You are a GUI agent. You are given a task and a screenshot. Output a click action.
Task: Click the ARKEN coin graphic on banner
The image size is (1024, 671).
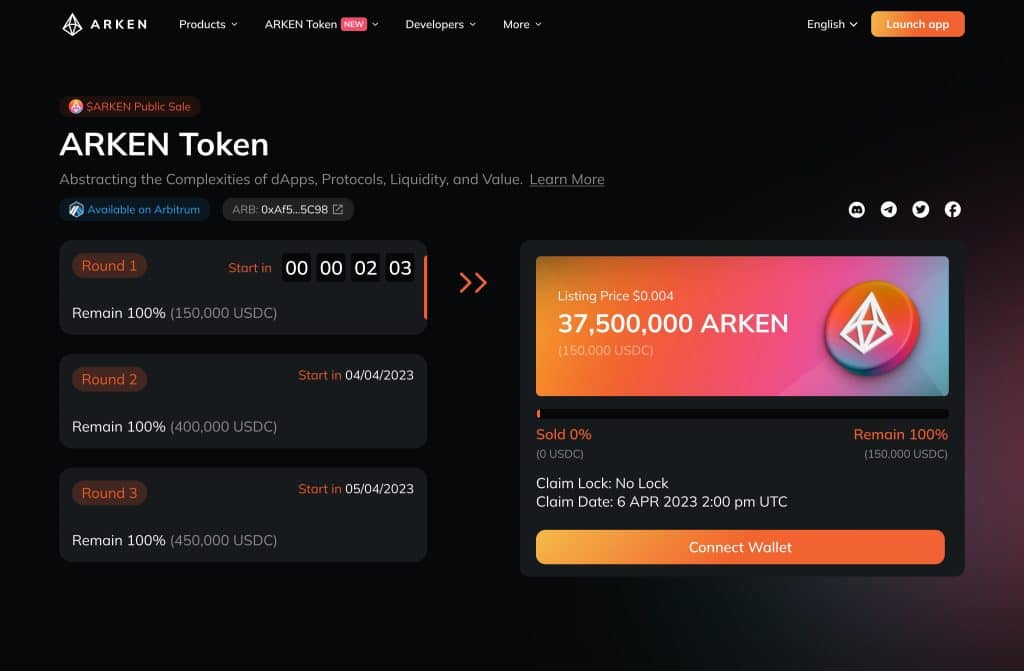871,327
